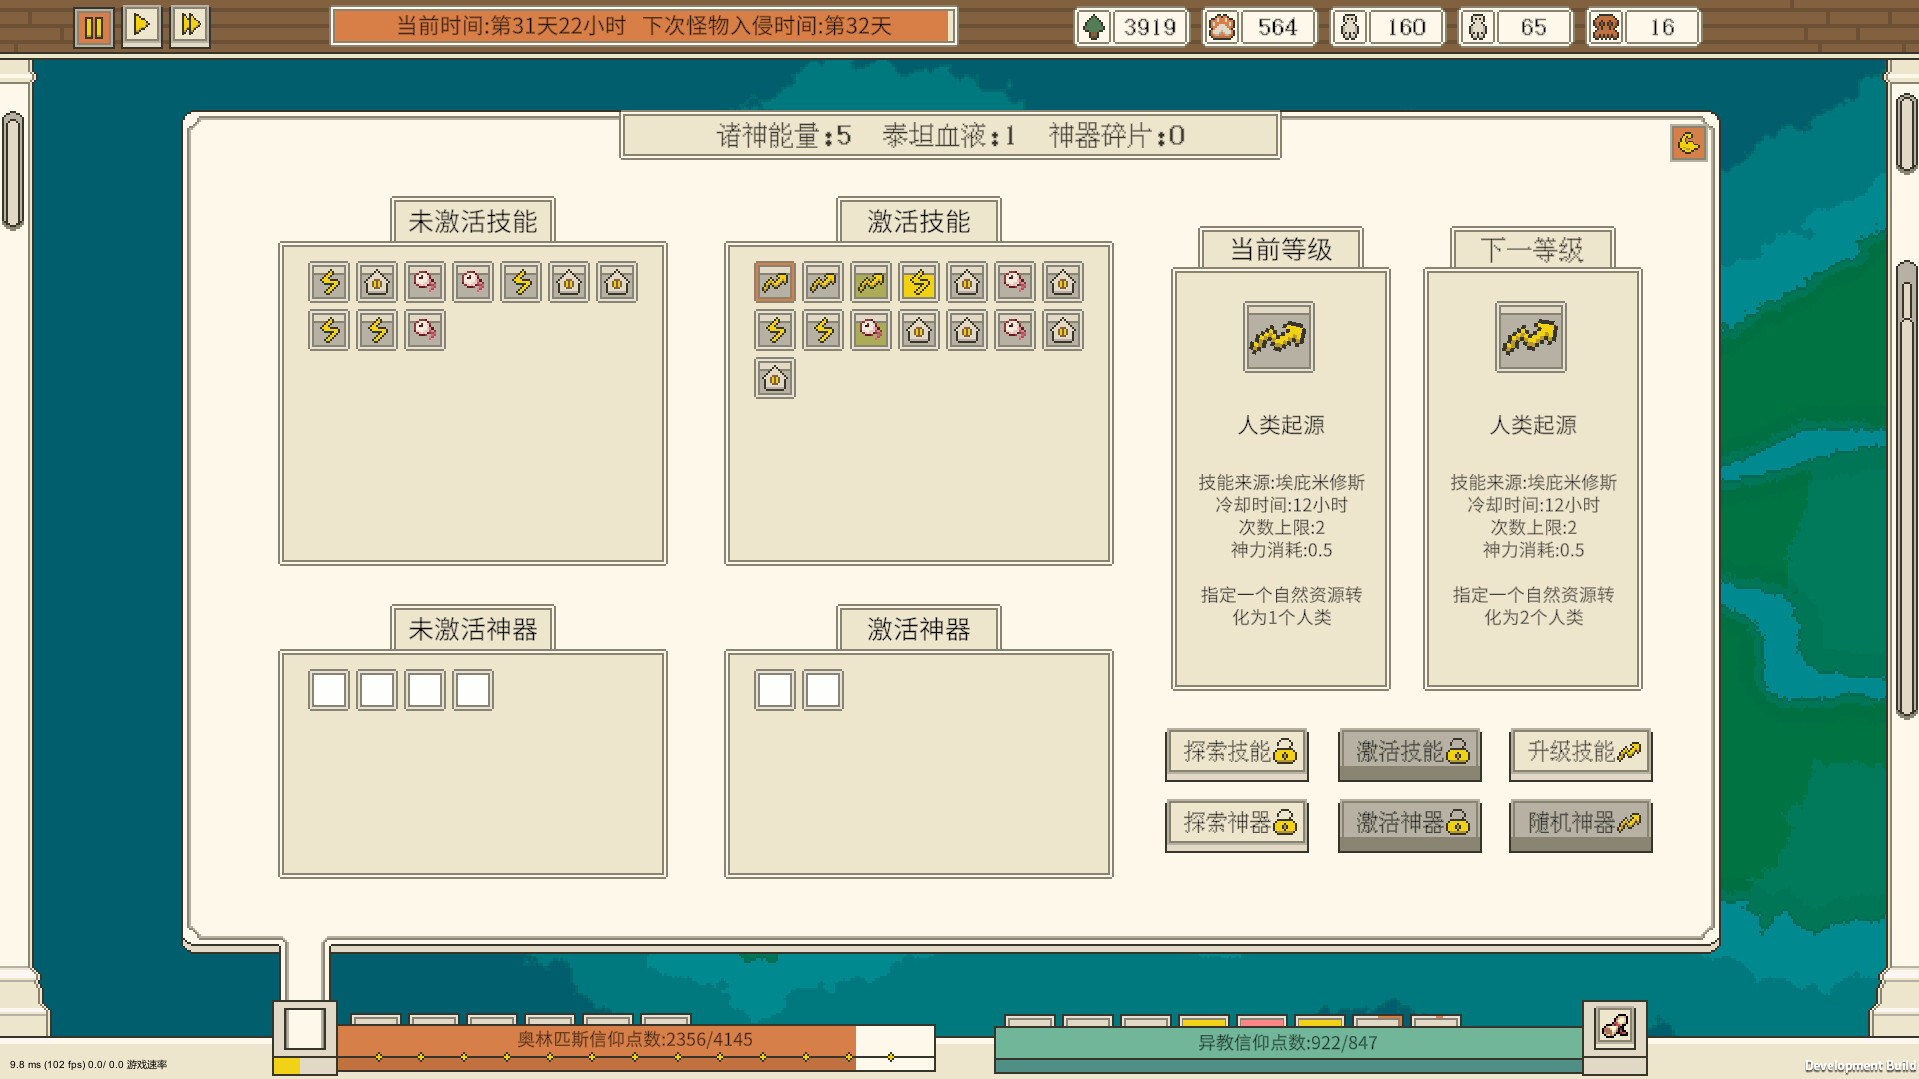Select first lightning skill in 未激活技能's second row

pyautogui.click(x=329, y=331)
